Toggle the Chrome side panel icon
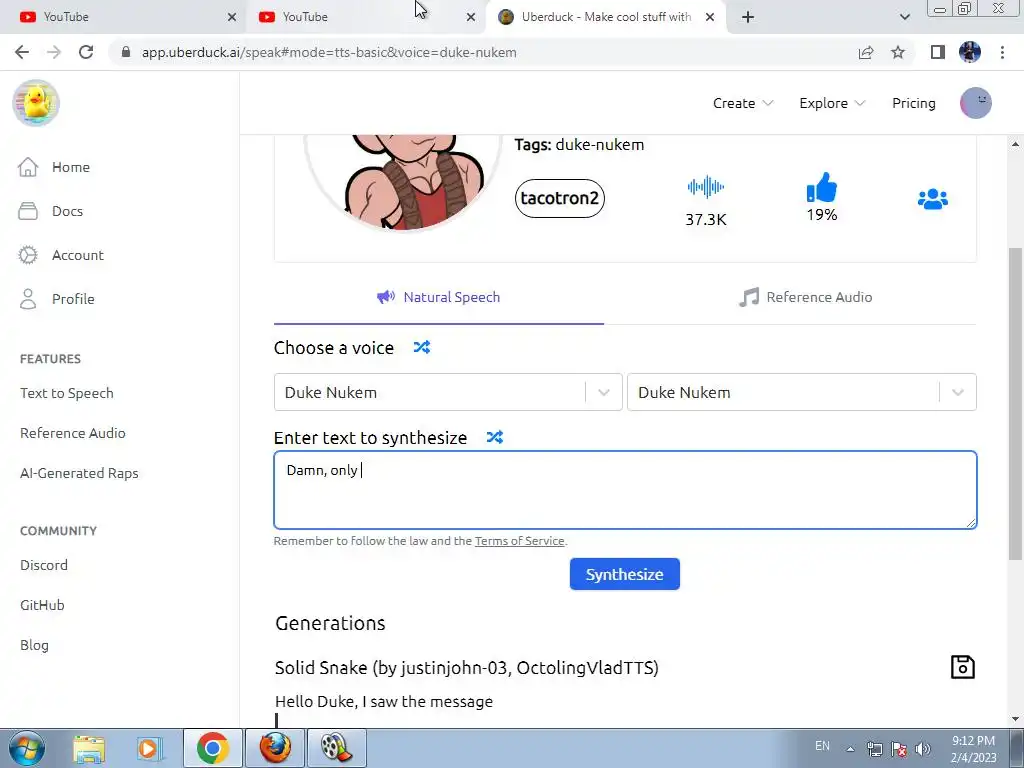This screenshot has height=768, width=1024. [938, 52]
